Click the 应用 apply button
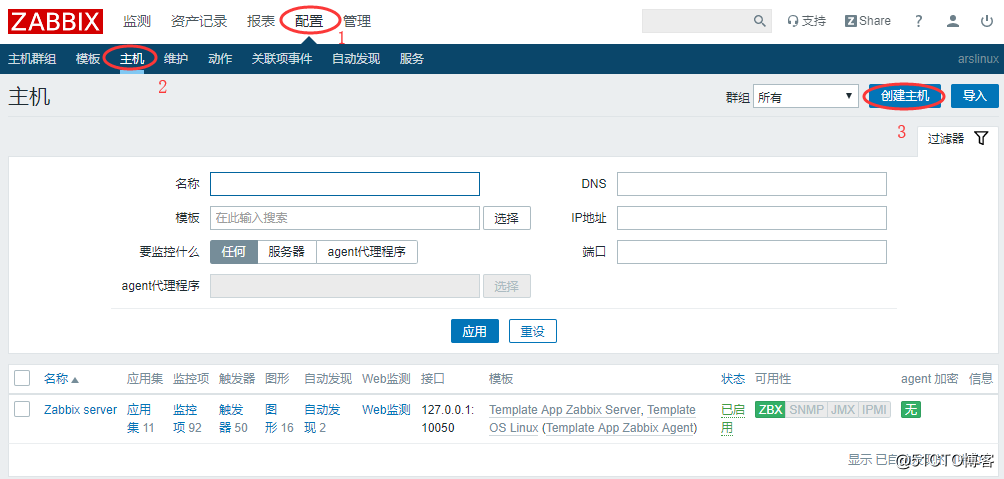 click(x=474, y=331)
